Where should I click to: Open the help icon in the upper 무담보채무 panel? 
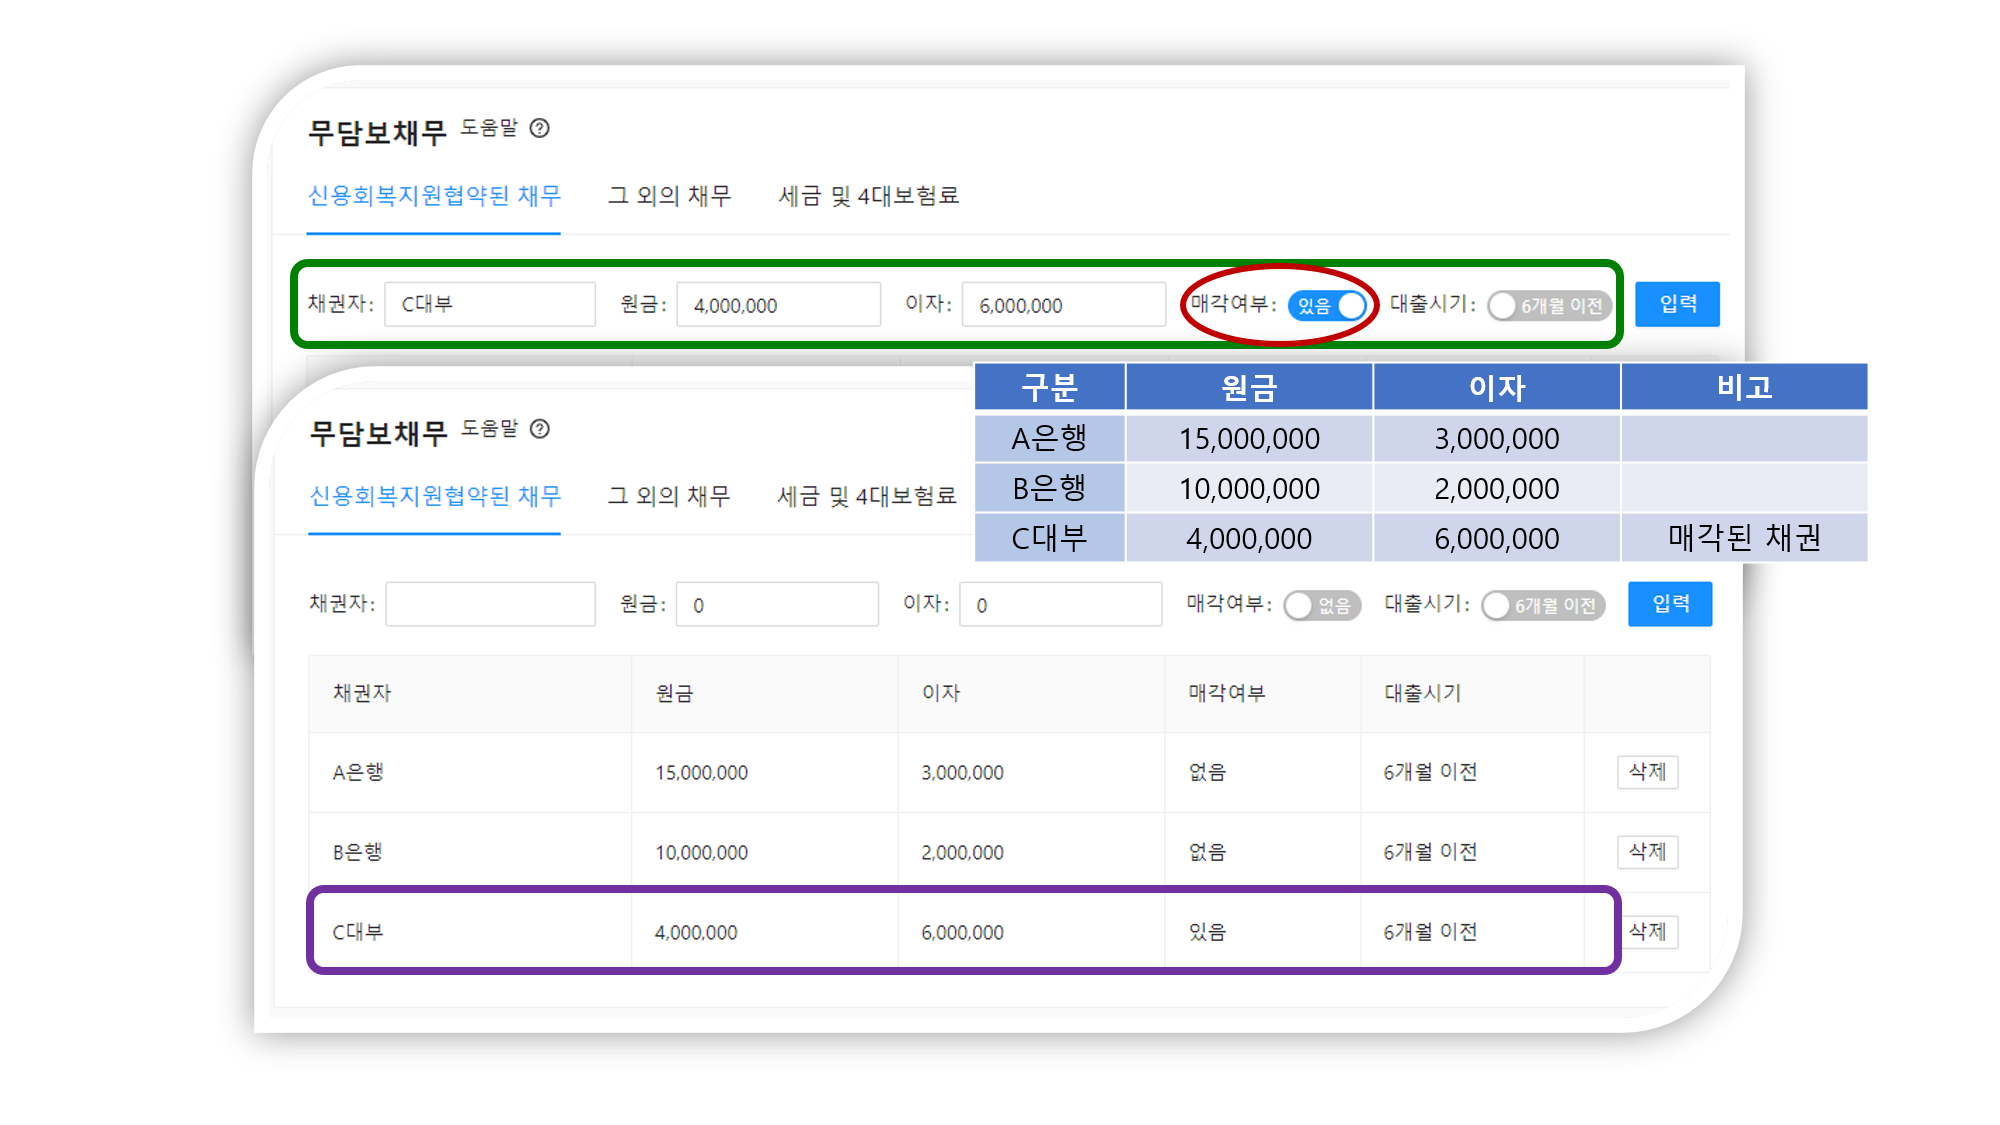pos(539,128)
